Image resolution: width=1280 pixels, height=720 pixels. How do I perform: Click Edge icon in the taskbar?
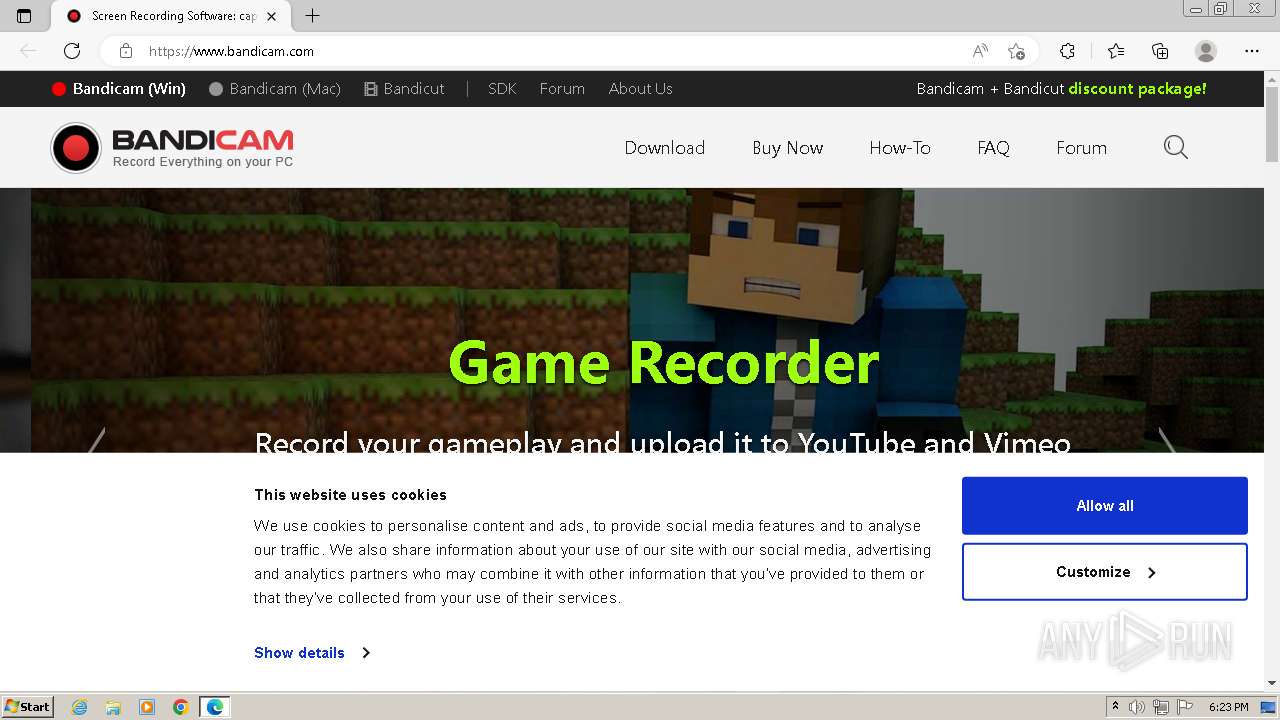tap(215, 707)
